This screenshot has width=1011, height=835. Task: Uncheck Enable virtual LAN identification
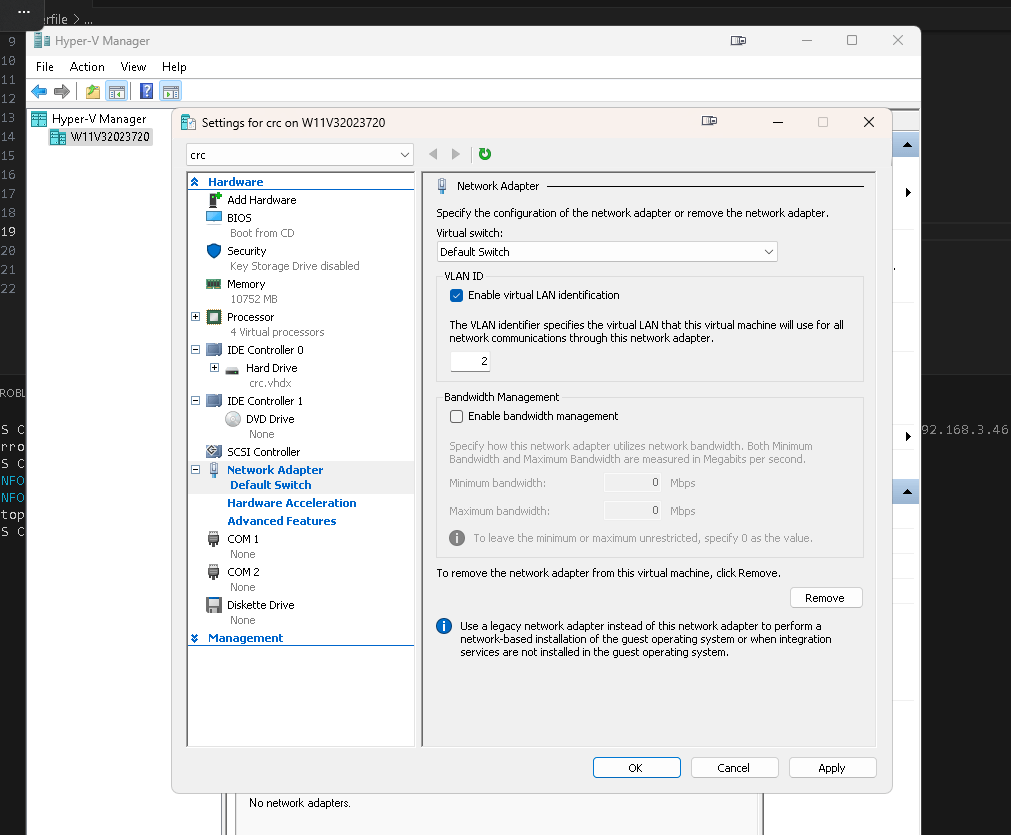[x=456, y=295]
